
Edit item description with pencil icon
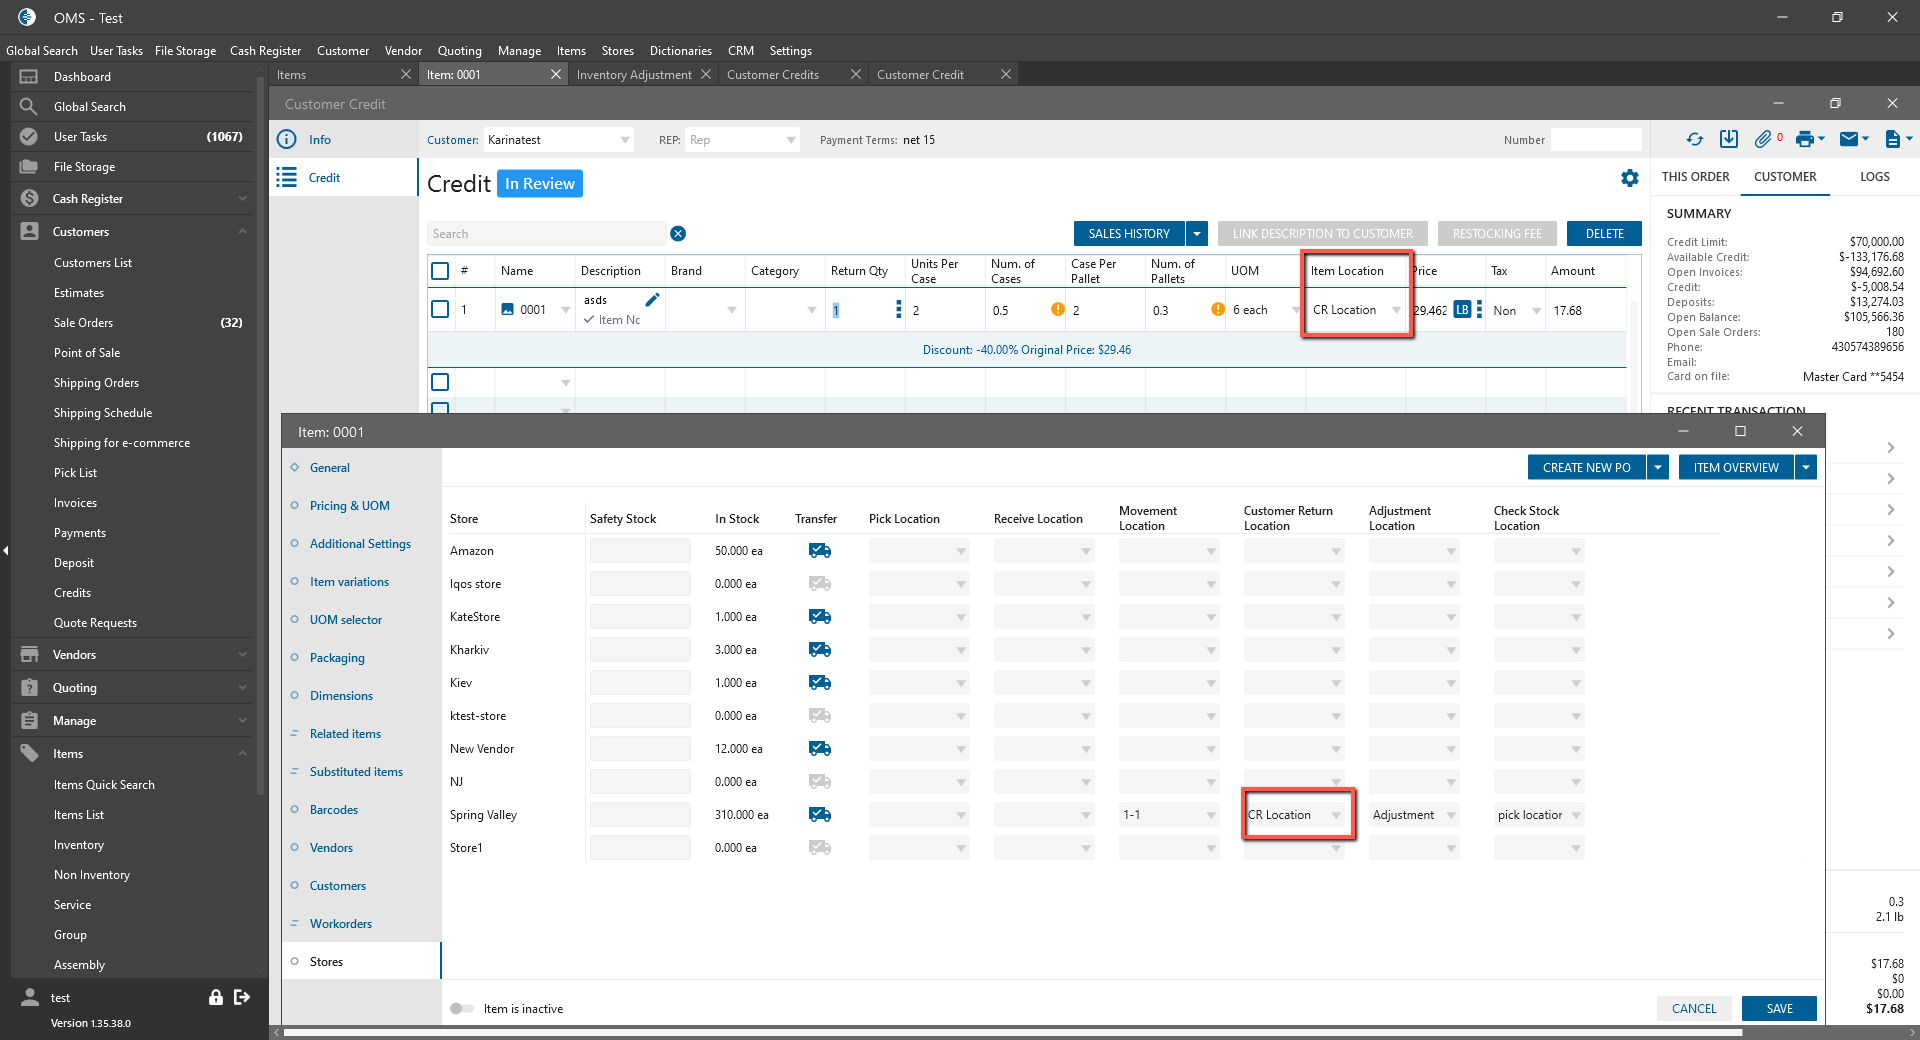(x=652, y=300)
